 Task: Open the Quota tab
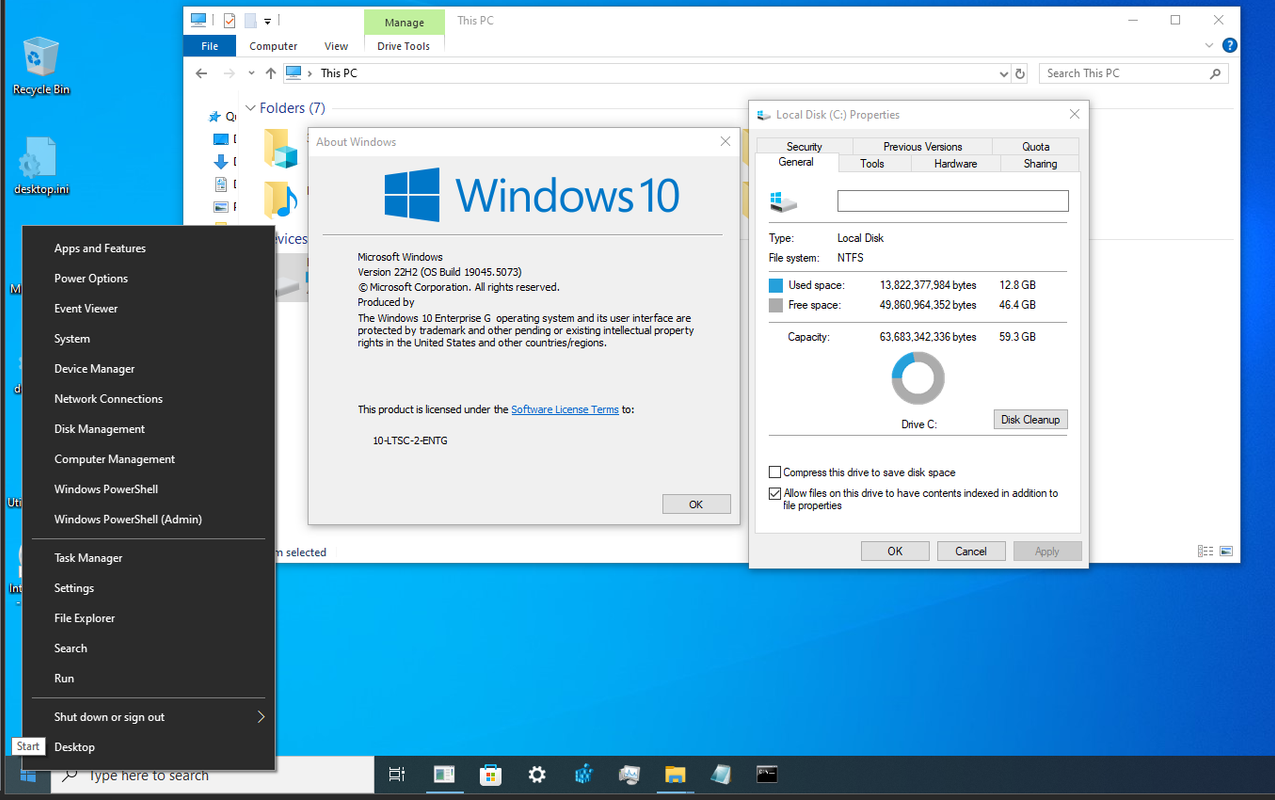(1036, 147)
